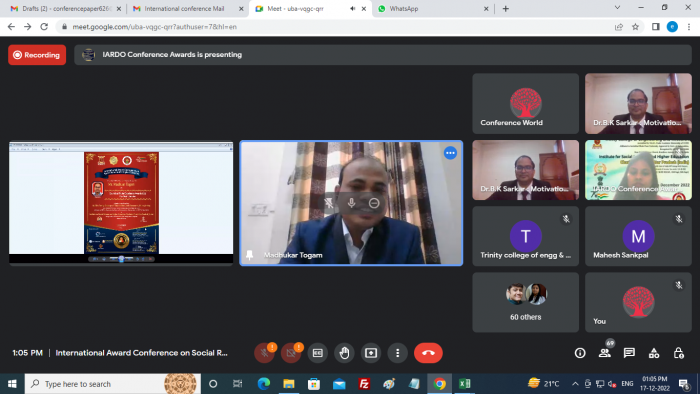Open Excel from Windows taskbar
The height and width of the screenshot is (394, 700).
[x=464, y=384]
